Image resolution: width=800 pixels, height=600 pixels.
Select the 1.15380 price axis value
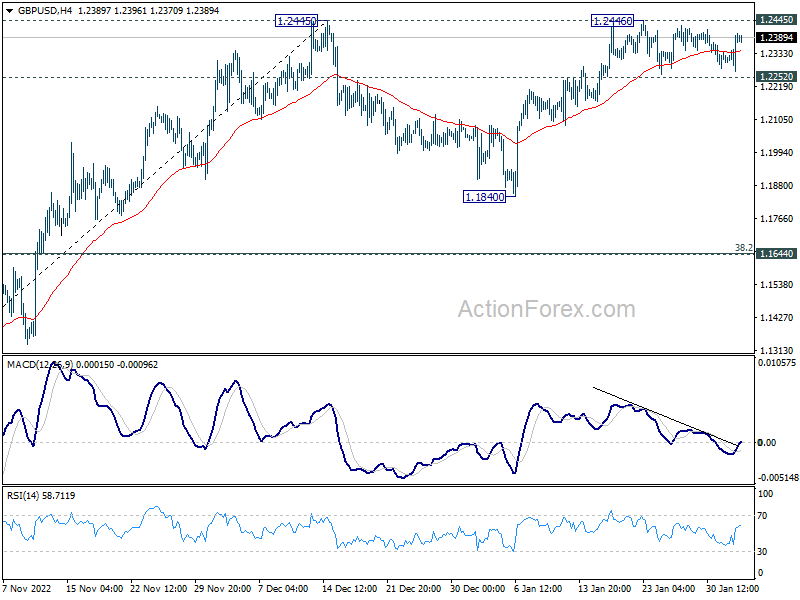(x=776, y=284)
